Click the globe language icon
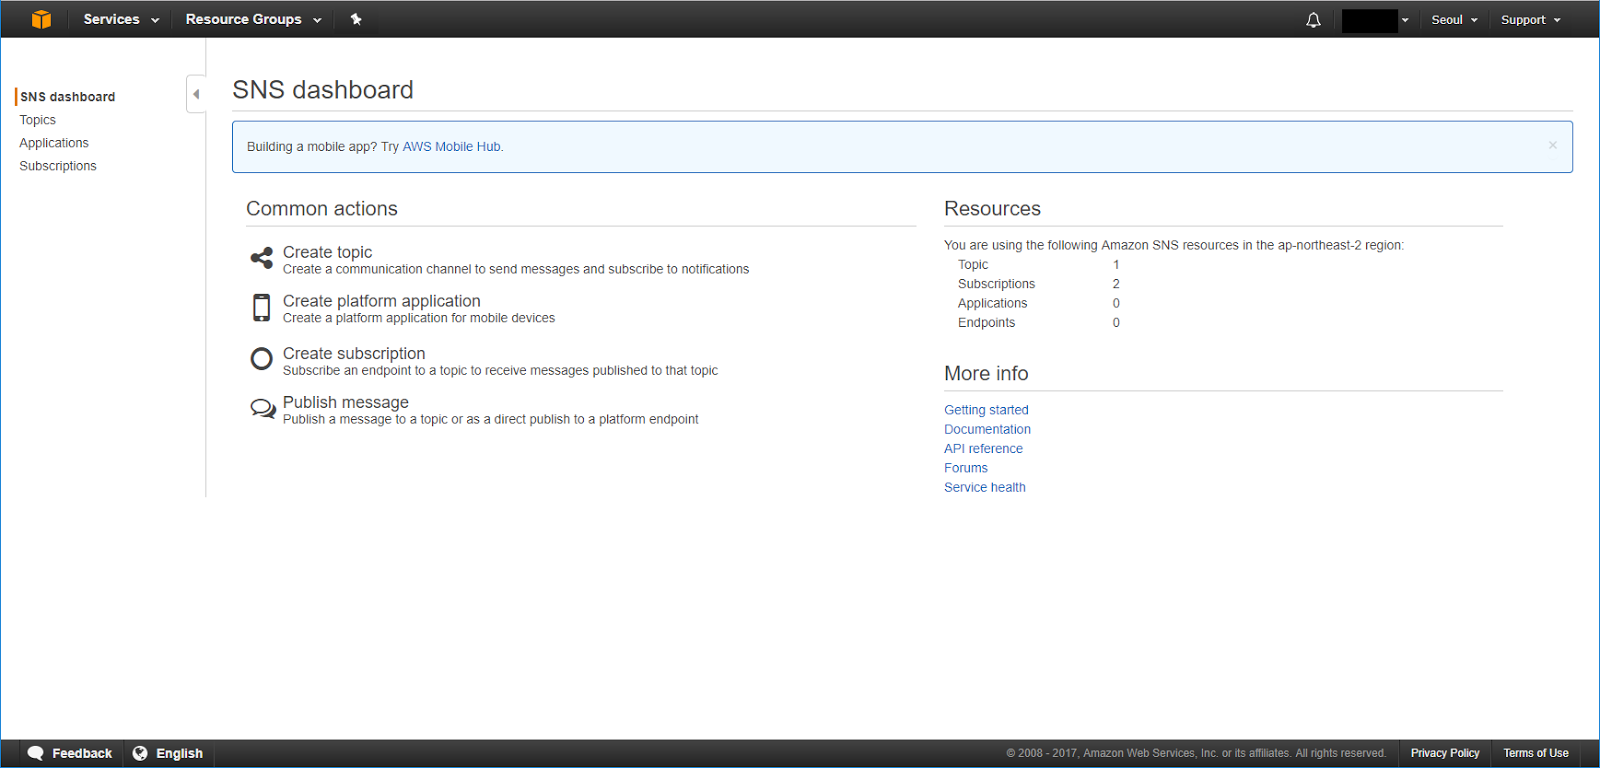 (x=140, y=753)
